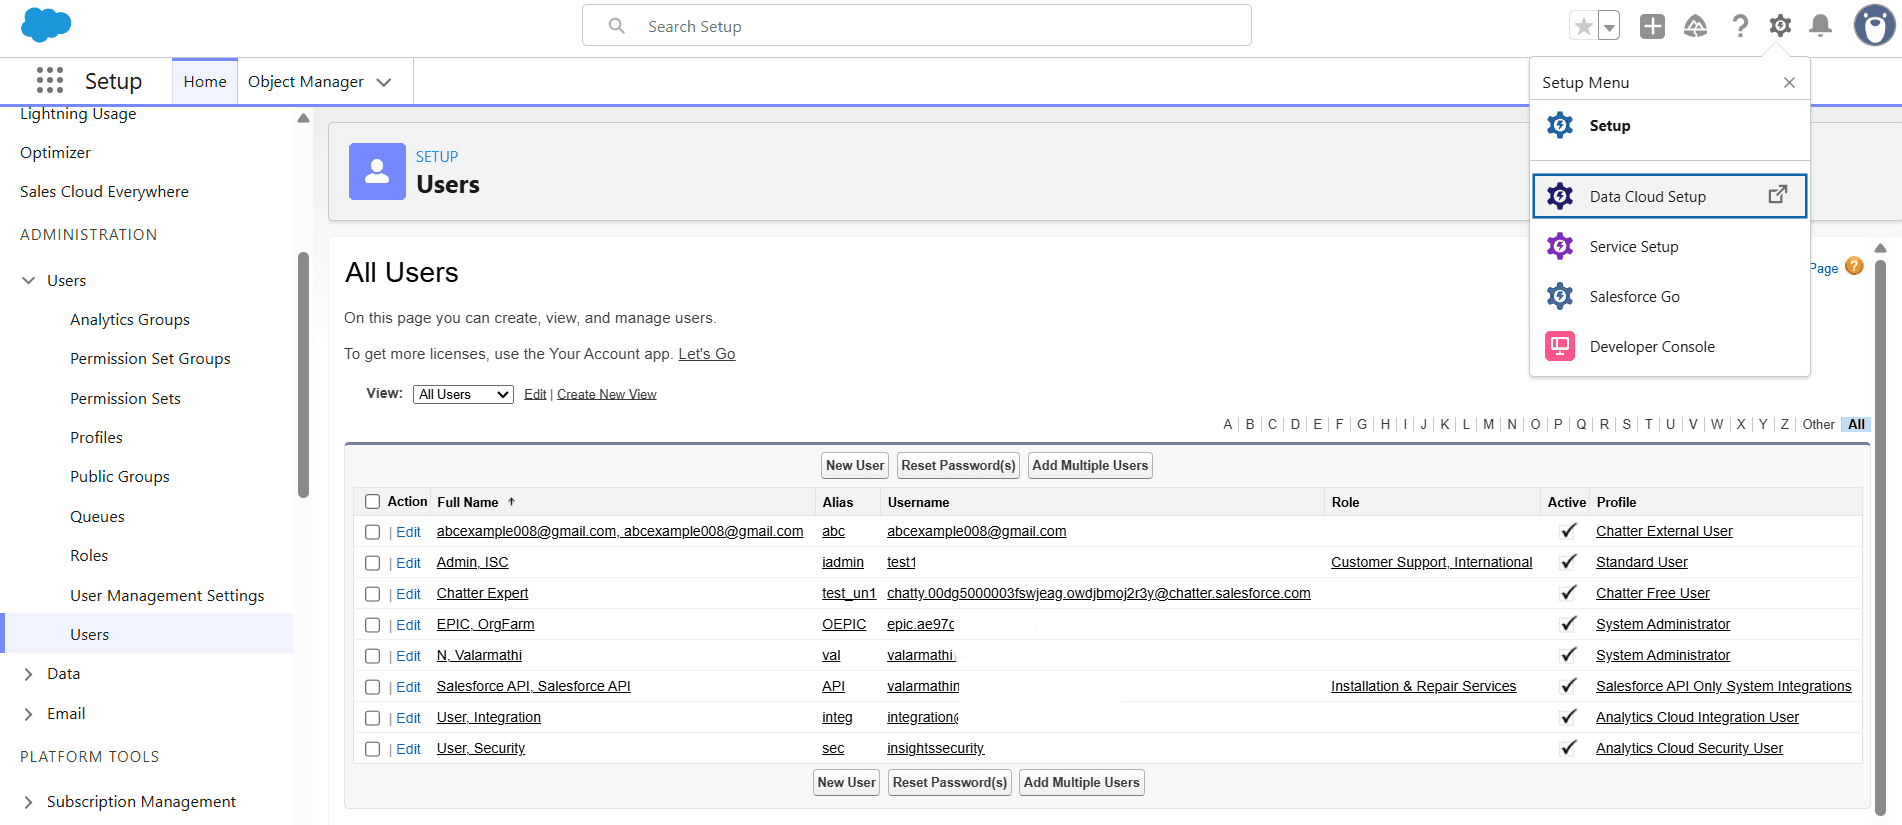Open Data Cloud Setup menu entry

(x=1670, y=196)
